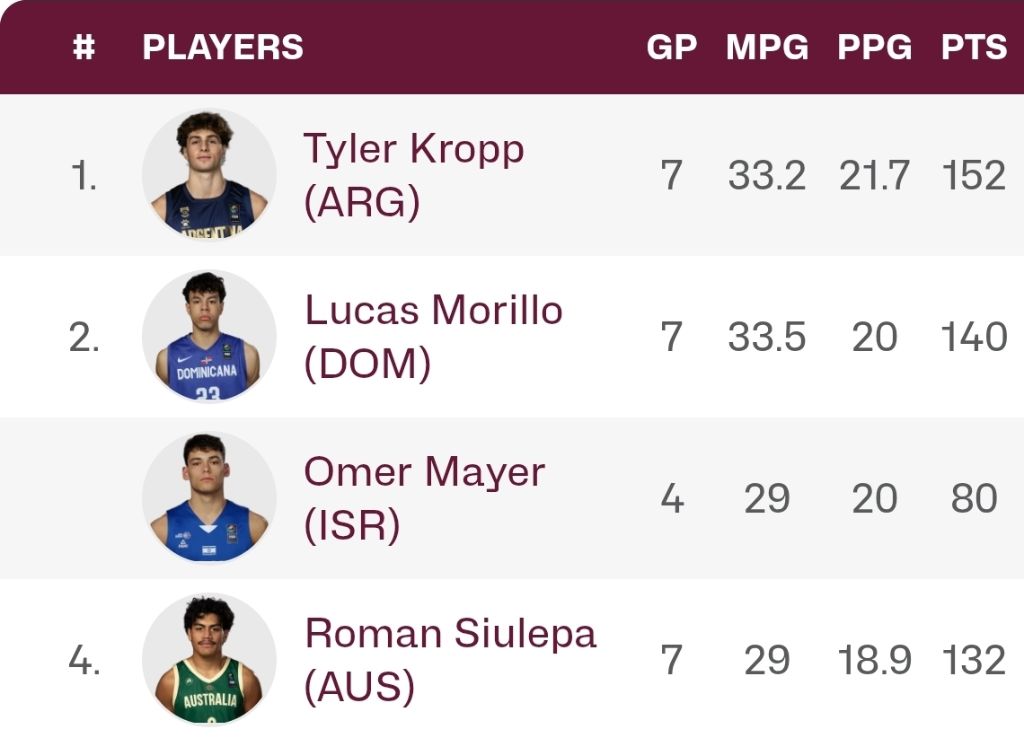The image size is (1024, 738).
Task: Open Lucas Morillo (DOM) profile link
Action: [x=434, y=336]
